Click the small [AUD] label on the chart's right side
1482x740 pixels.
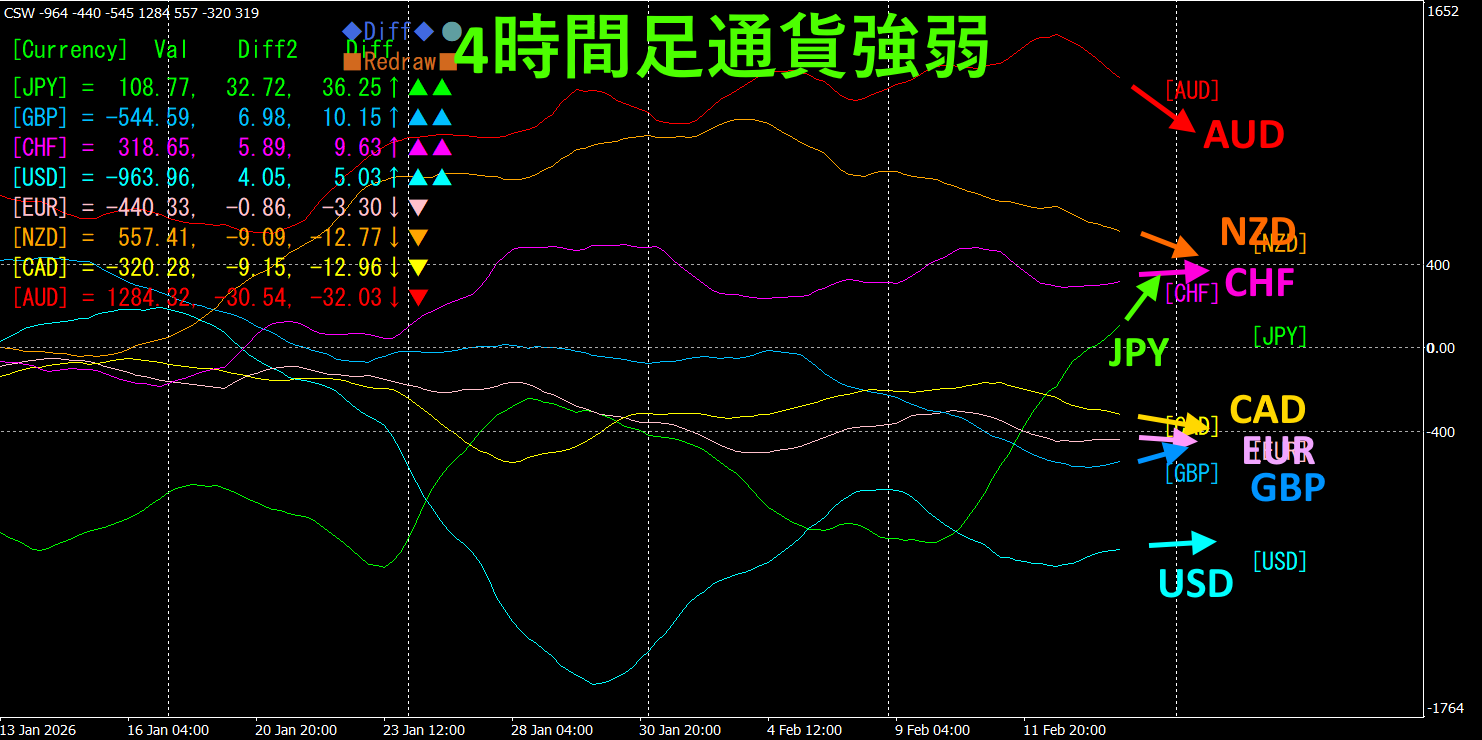(x=1192, y=91)
